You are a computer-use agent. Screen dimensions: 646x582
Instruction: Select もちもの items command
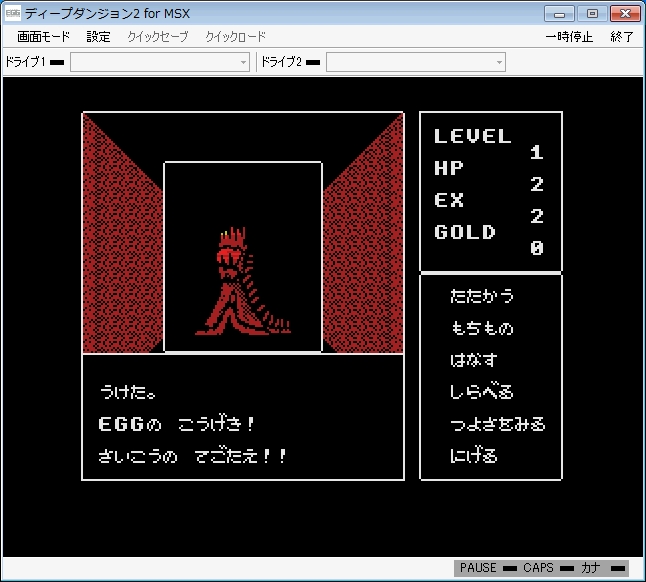[482, 328]
